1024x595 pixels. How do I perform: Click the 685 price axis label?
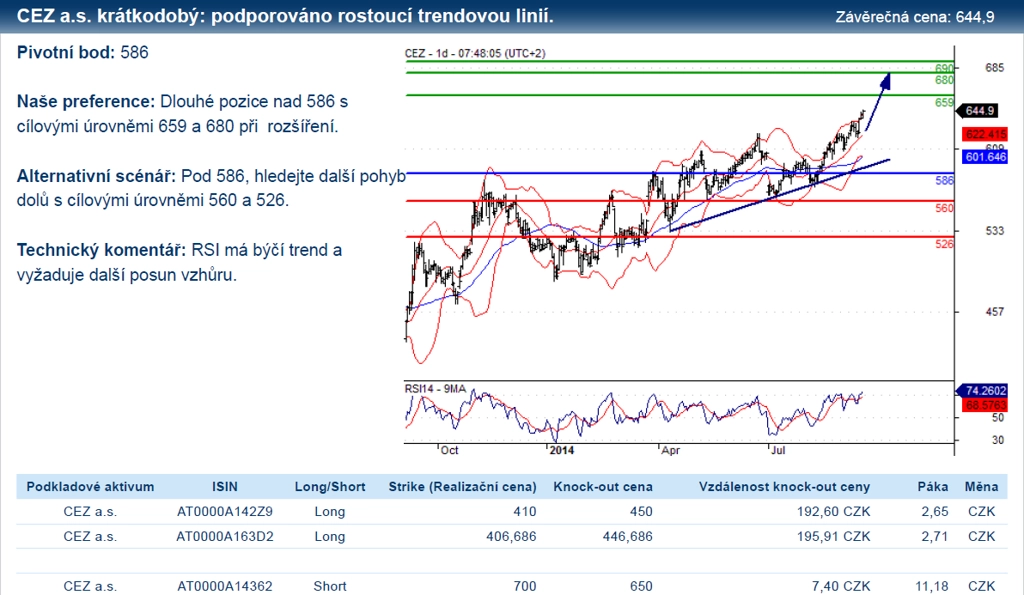(x=995, y=67)
